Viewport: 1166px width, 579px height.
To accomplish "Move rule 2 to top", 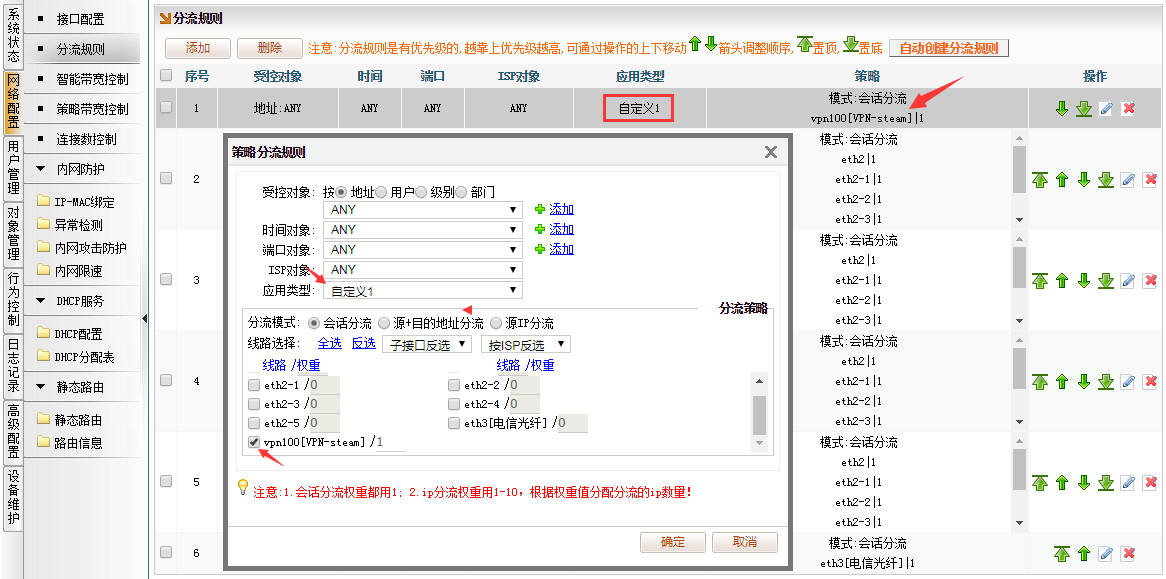I will tap(1040, 179).
